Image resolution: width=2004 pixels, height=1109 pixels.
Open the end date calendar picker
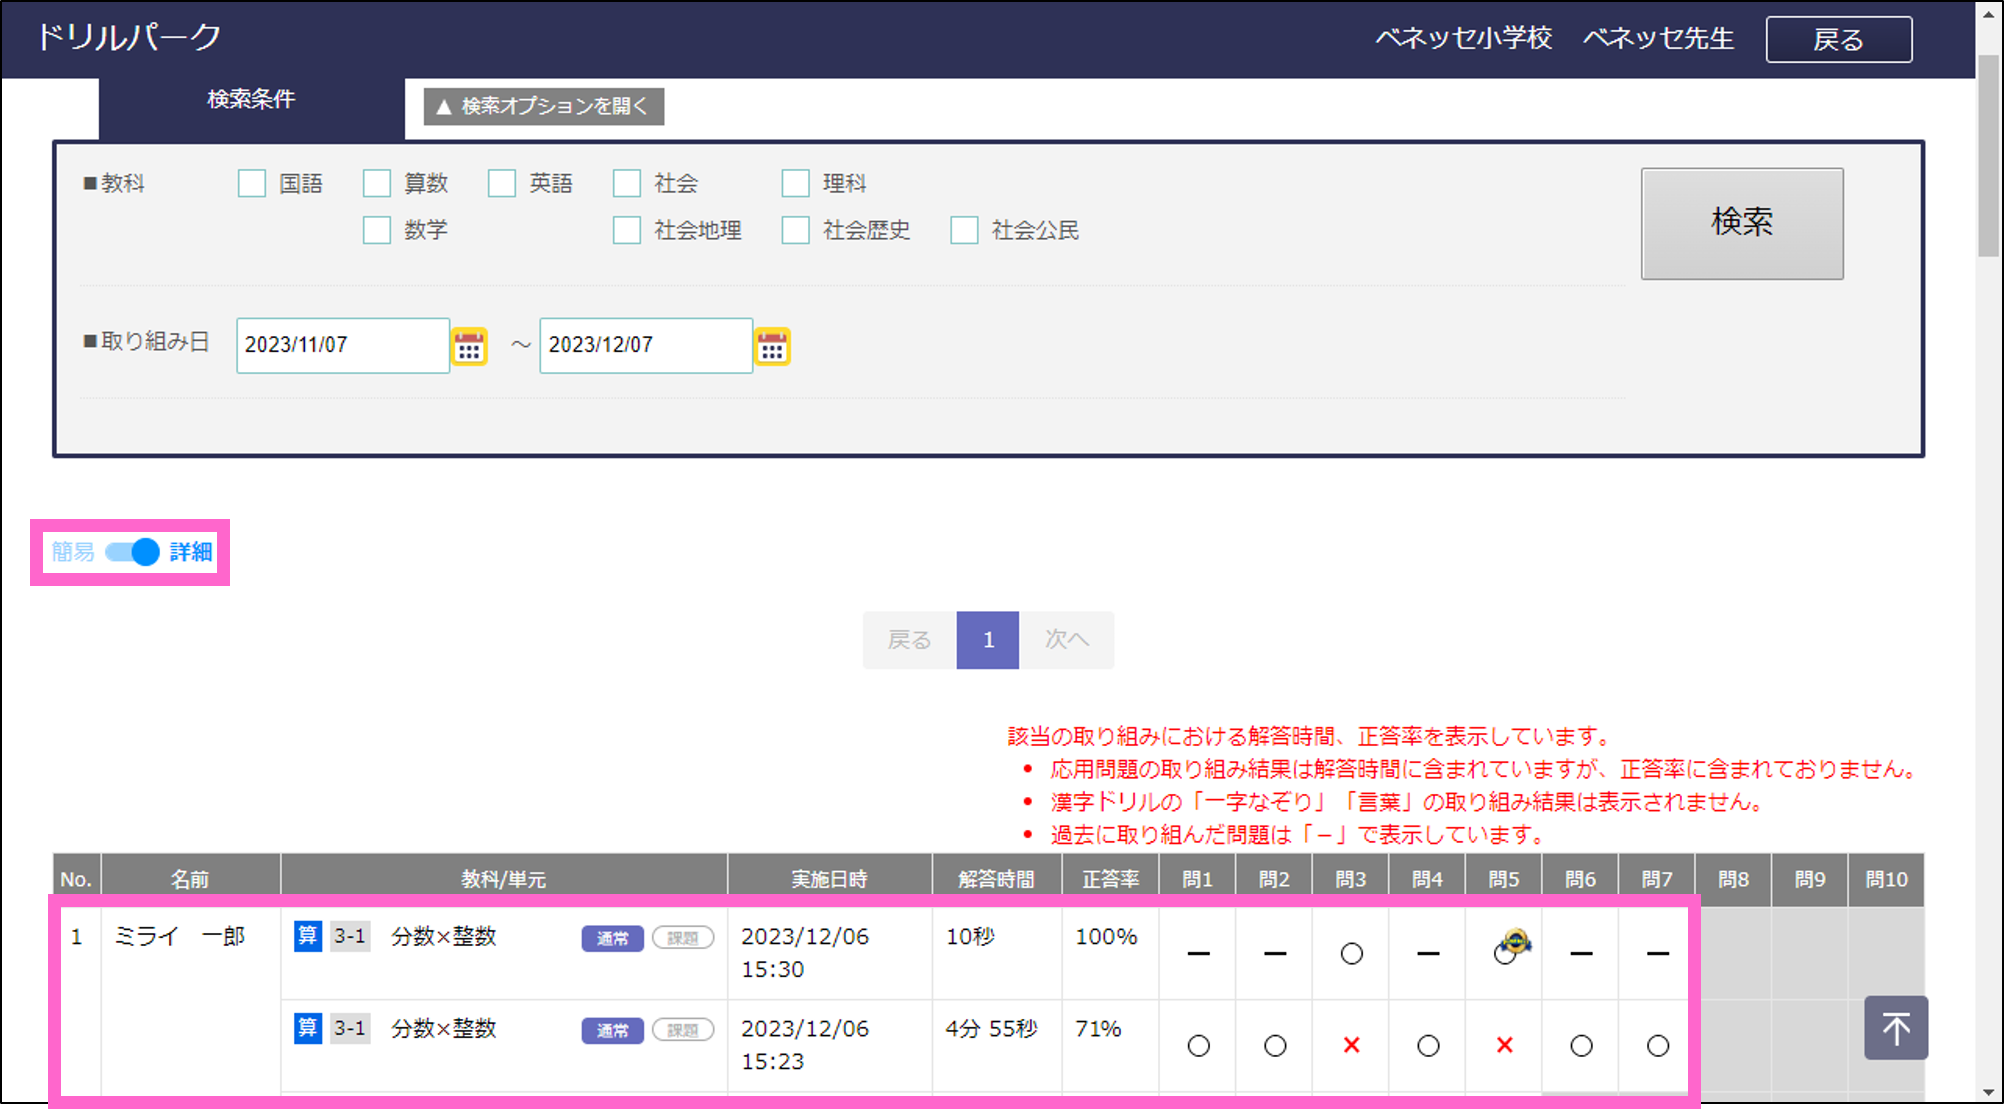tap(772, 346)
